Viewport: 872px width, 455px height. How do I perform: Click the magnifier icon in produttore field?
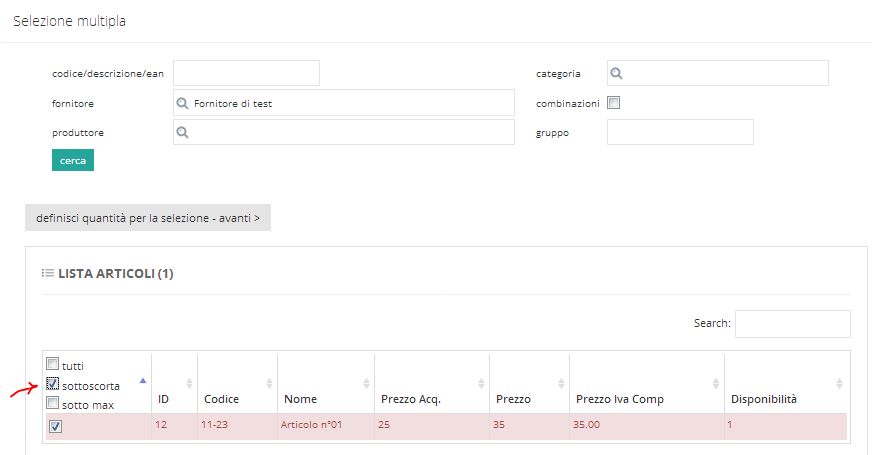point(182,132)
